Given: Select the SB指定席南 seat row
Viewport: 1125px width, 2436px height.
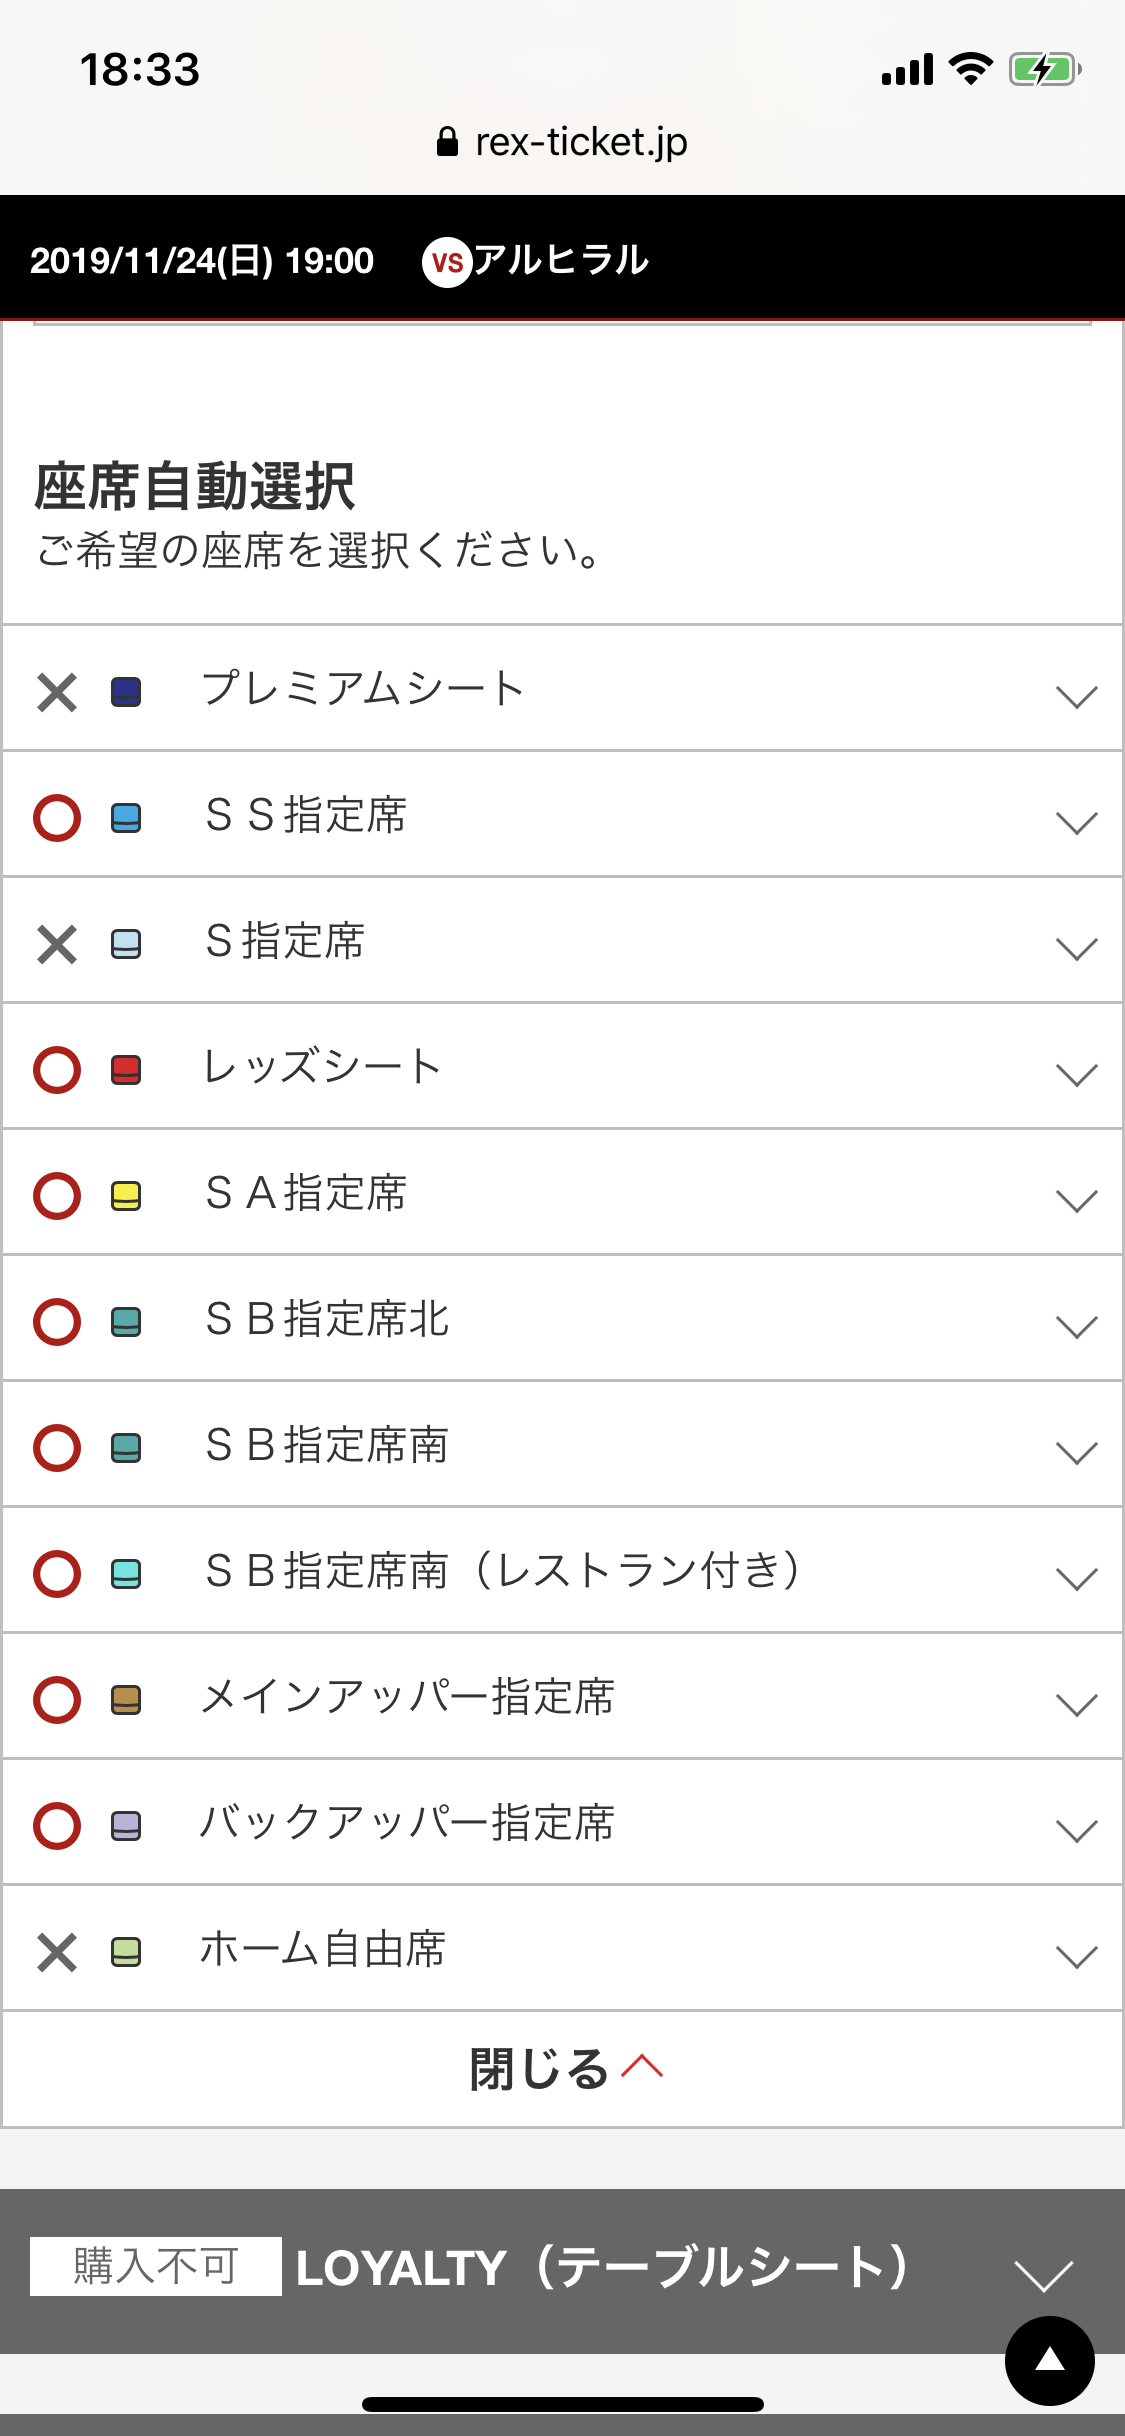Looking at the screenshot, I should pos(327,1445).
